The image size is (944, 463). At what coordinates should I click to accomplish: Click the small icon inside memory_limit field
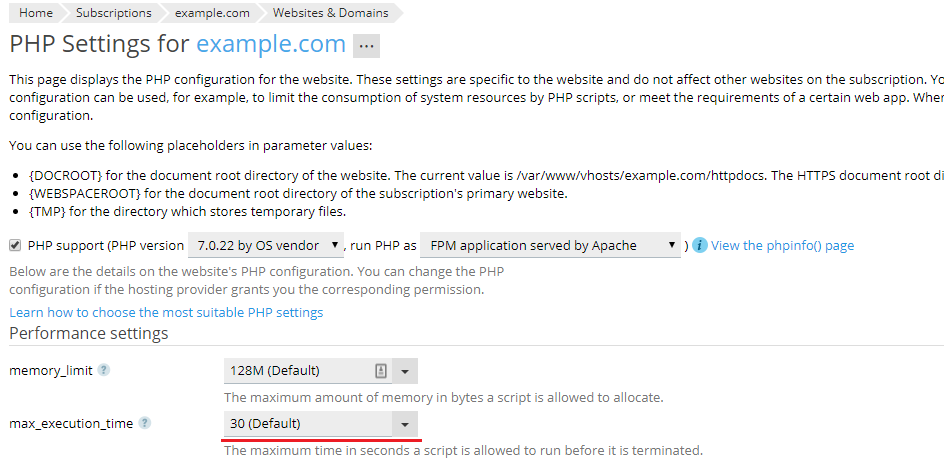point(380,371)
